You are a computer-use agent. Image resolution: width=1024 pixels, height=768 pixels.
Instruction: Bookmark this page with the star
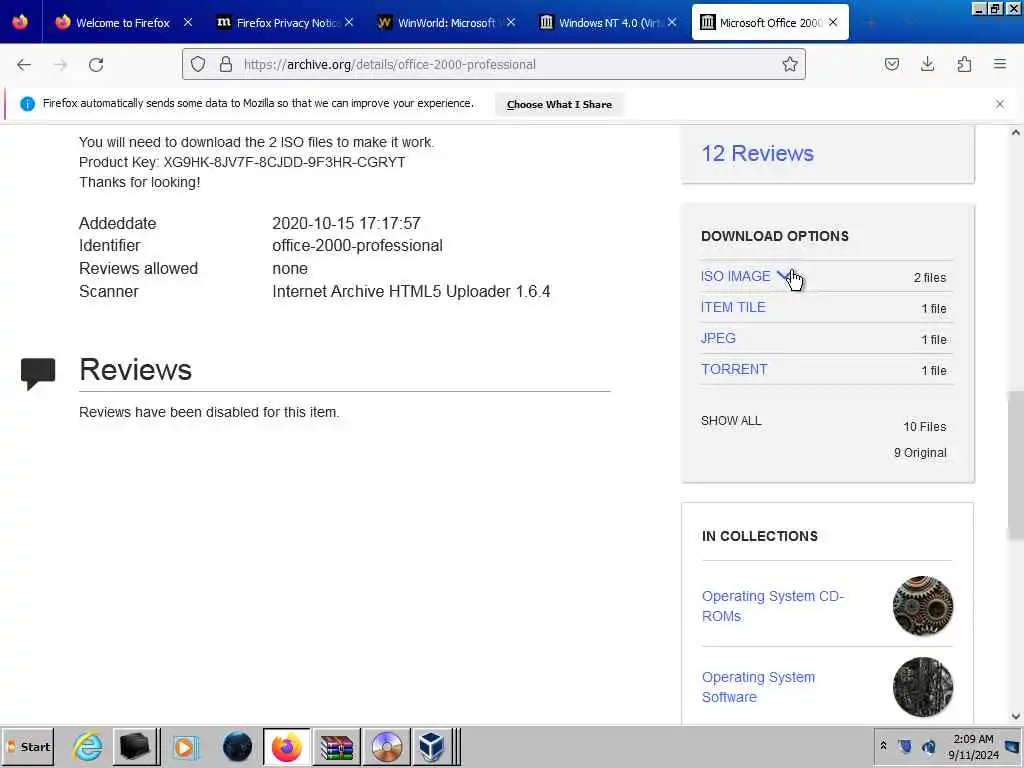790,64
